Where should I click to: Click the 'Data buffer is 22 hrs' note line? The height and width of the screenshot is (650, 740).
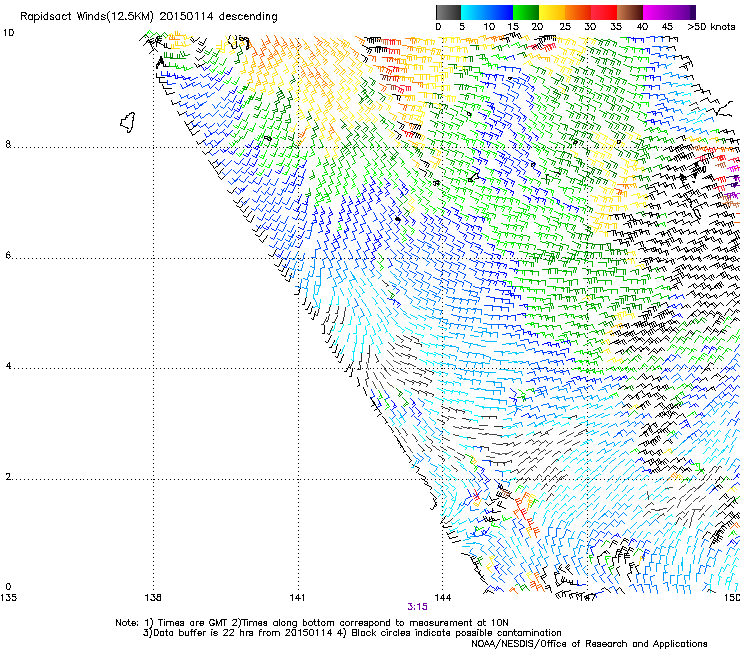tap(352, 633)
